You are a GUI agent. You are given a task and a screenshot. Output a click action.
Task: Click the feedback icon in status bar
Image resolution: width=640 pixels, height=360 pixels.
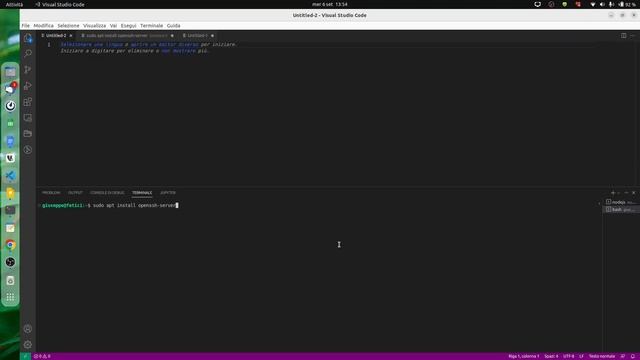tap(623, 356)
